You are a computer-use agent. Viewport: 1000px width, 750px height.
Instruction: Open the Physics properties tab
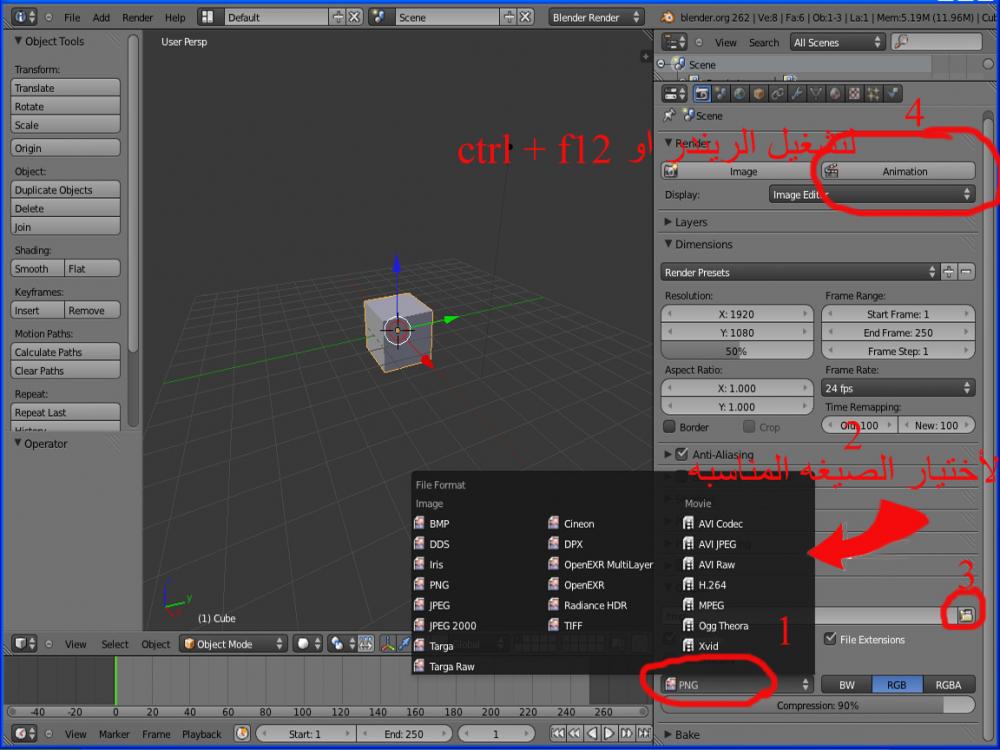coord(892,94)
